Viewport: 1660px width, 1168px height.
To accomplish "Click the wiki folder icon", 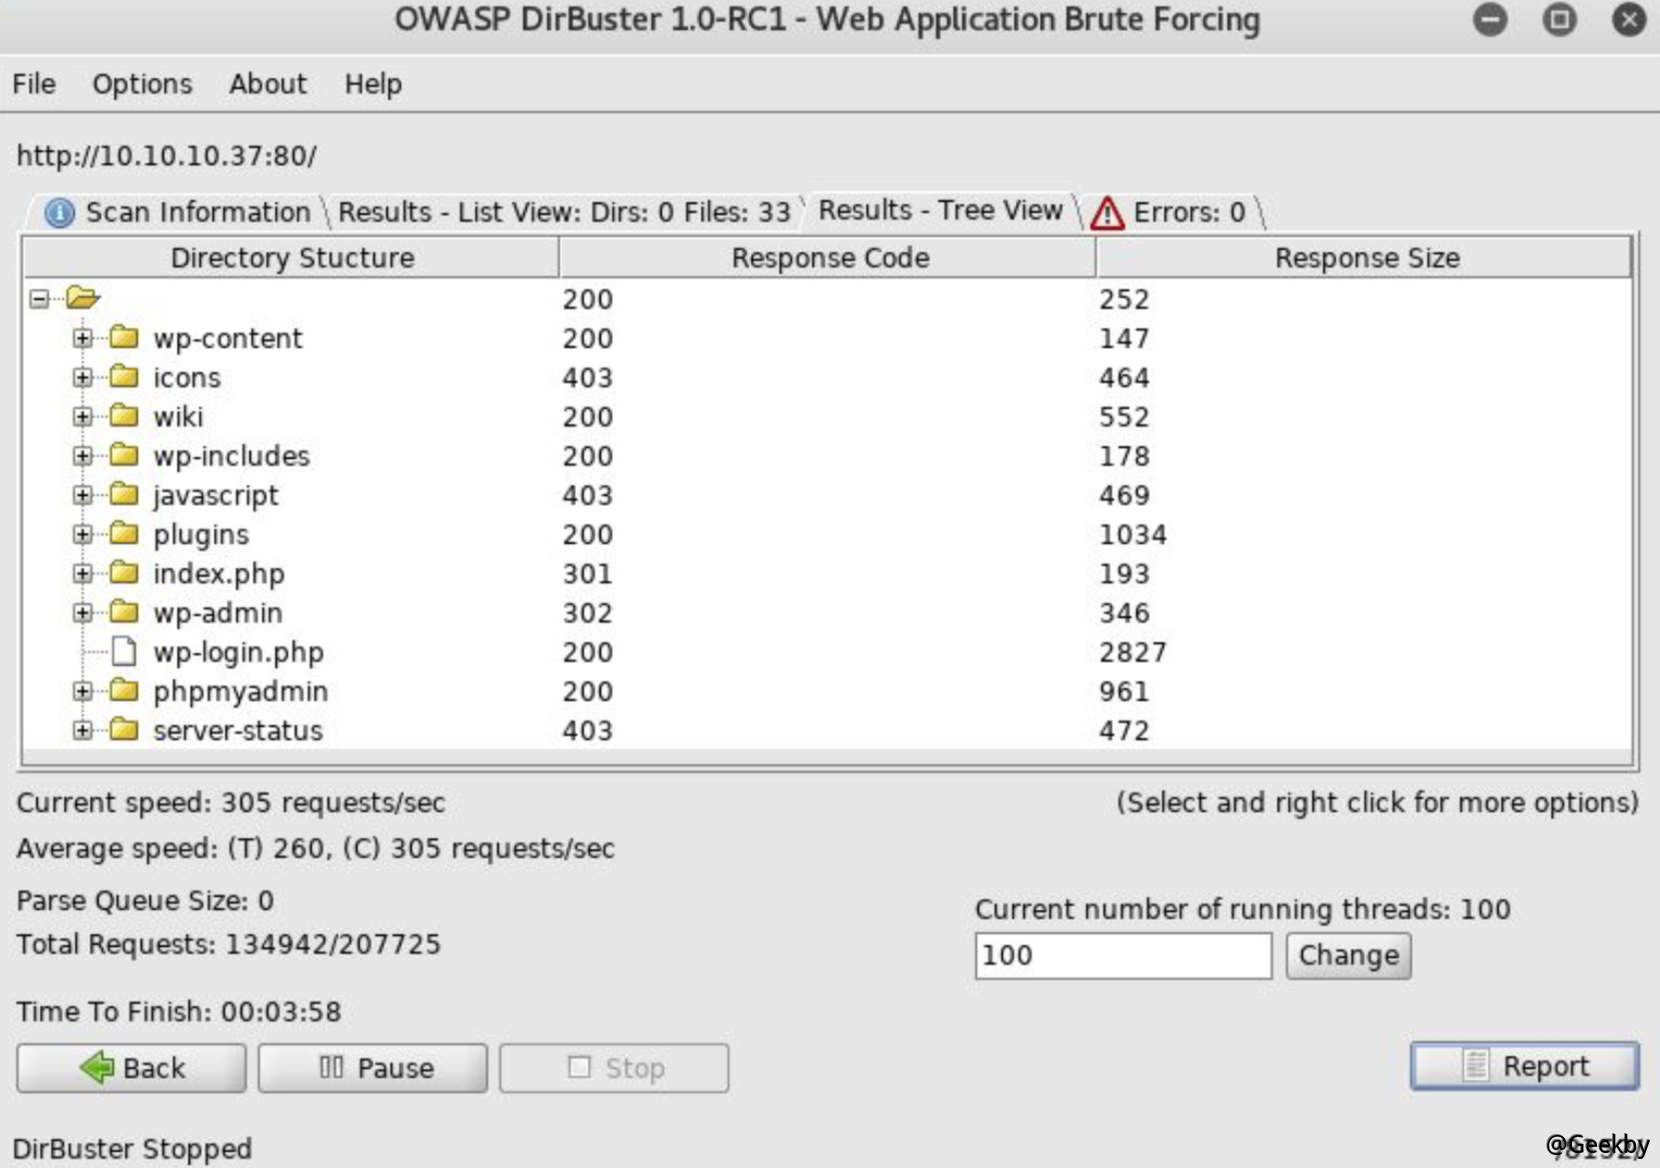I will click(x=124, y=415).
